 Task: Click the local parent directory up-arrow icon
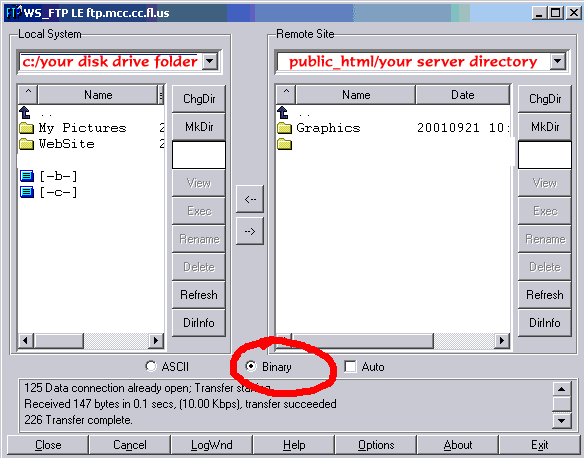tap(25, 112)
